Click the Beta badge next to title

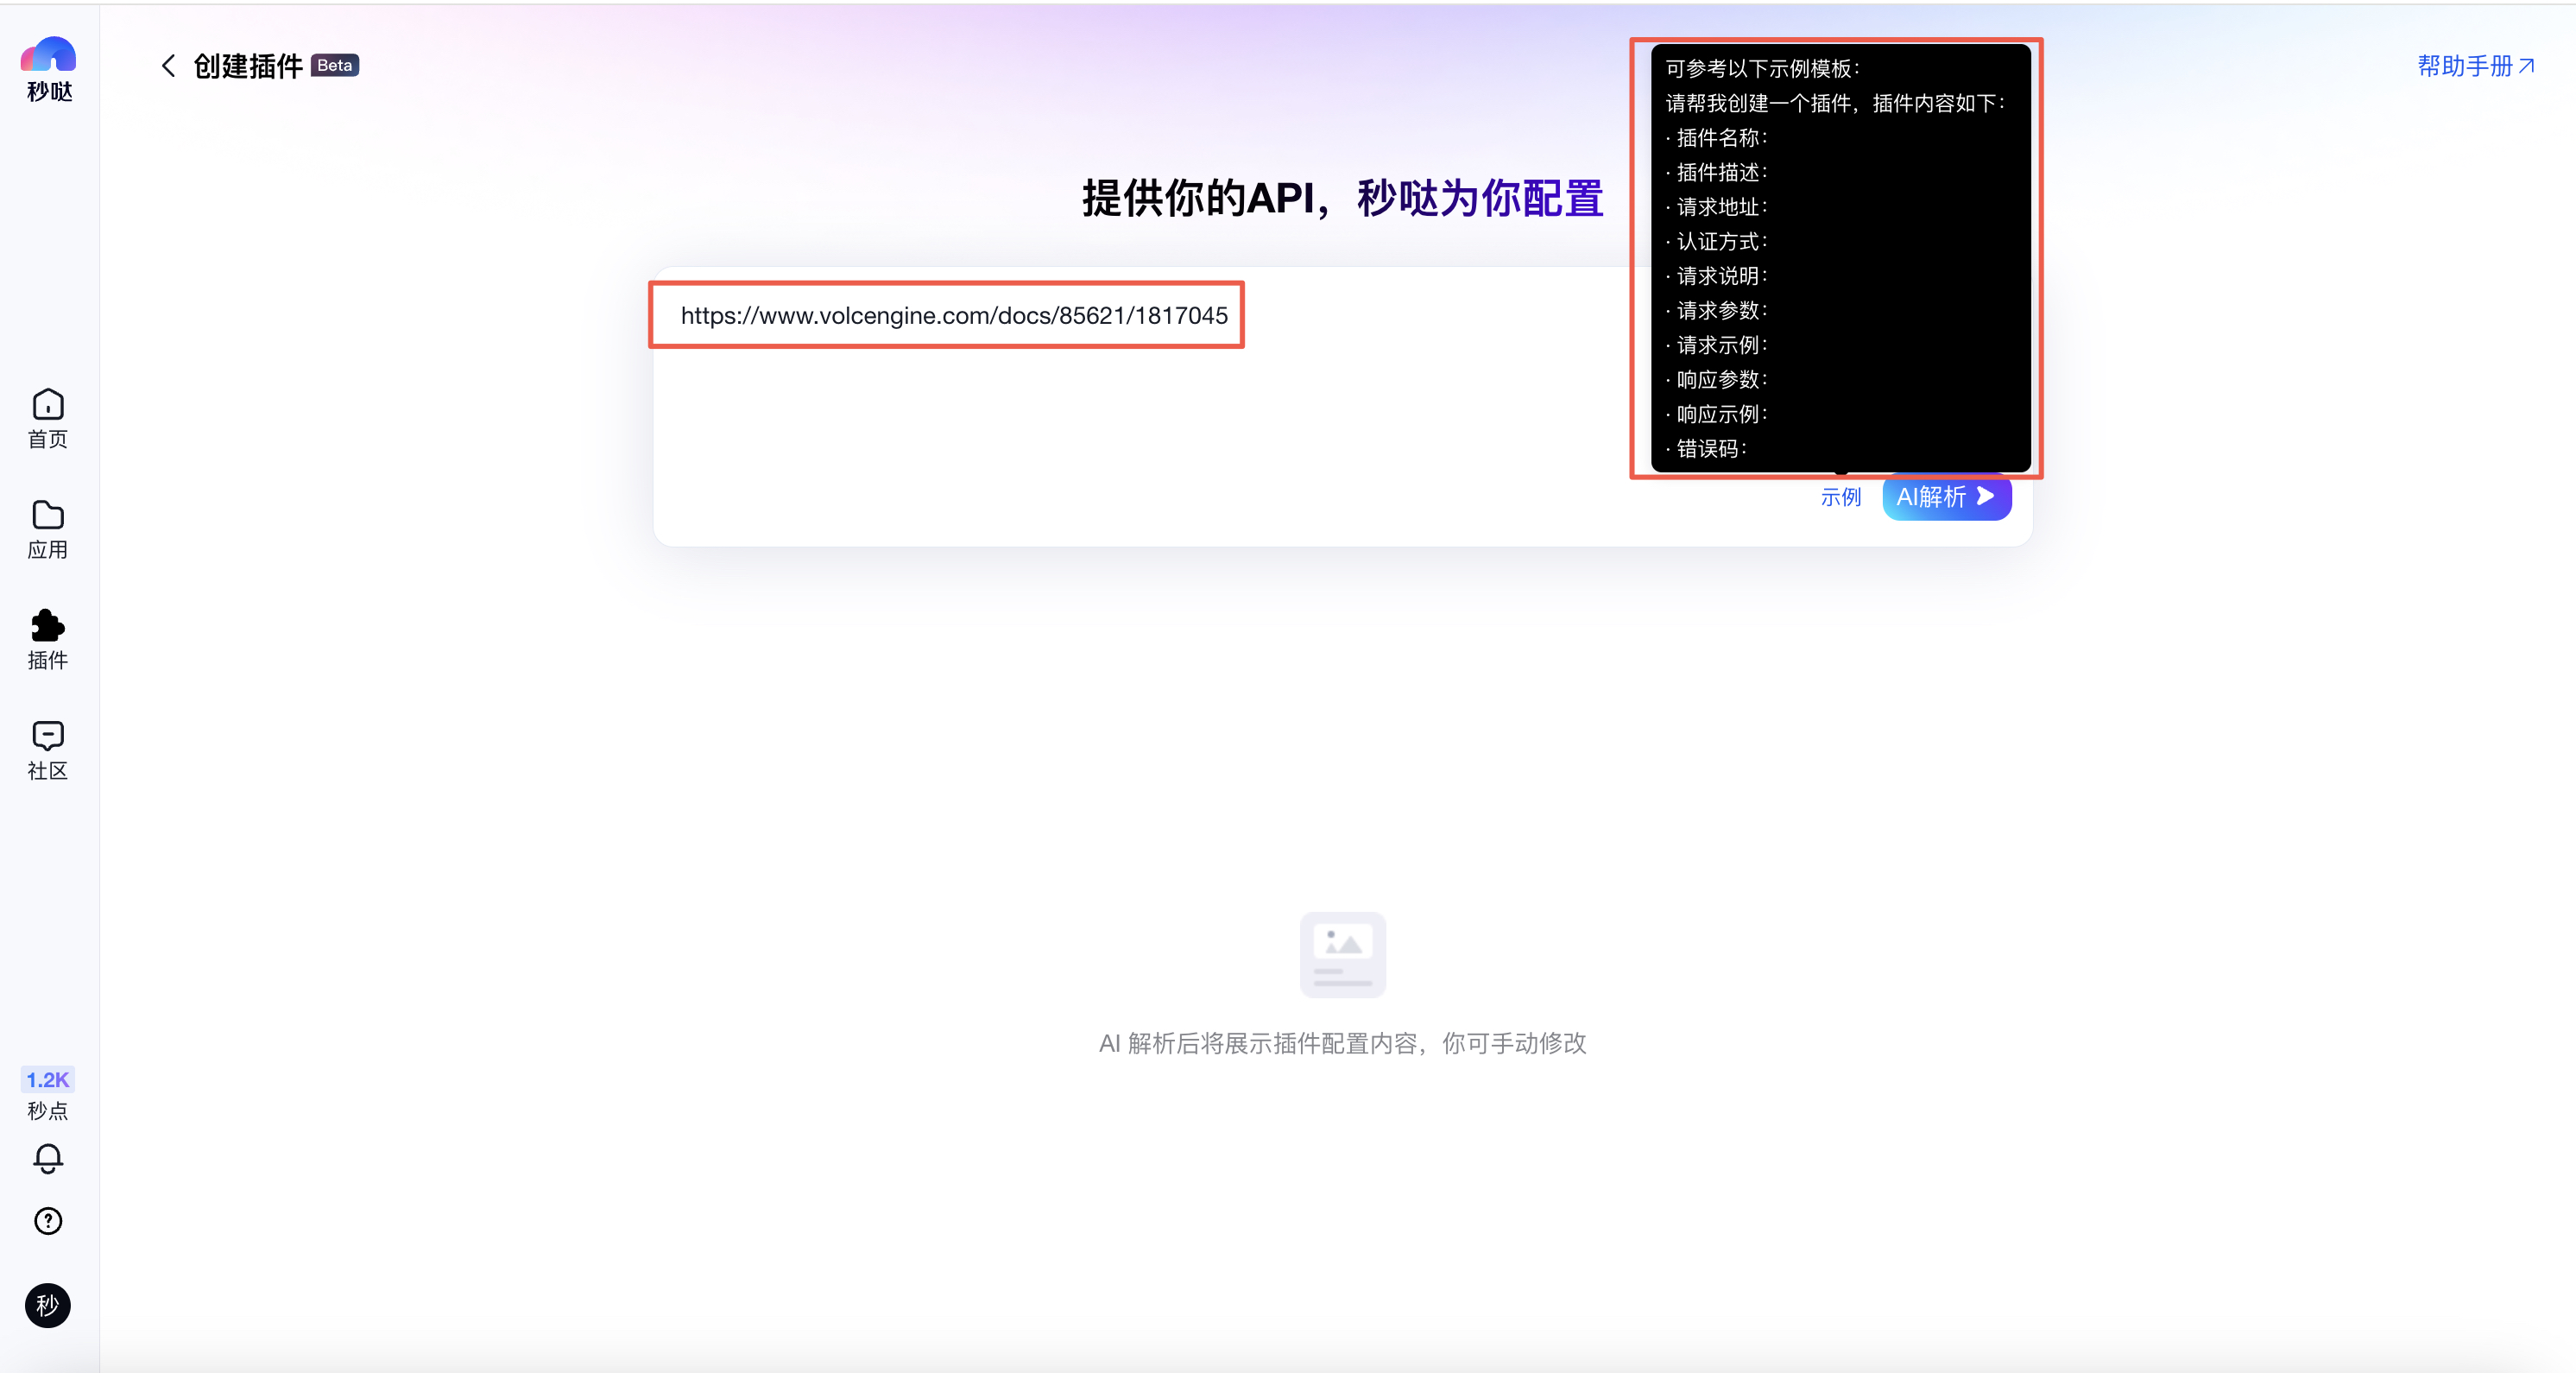click(334, 66)
